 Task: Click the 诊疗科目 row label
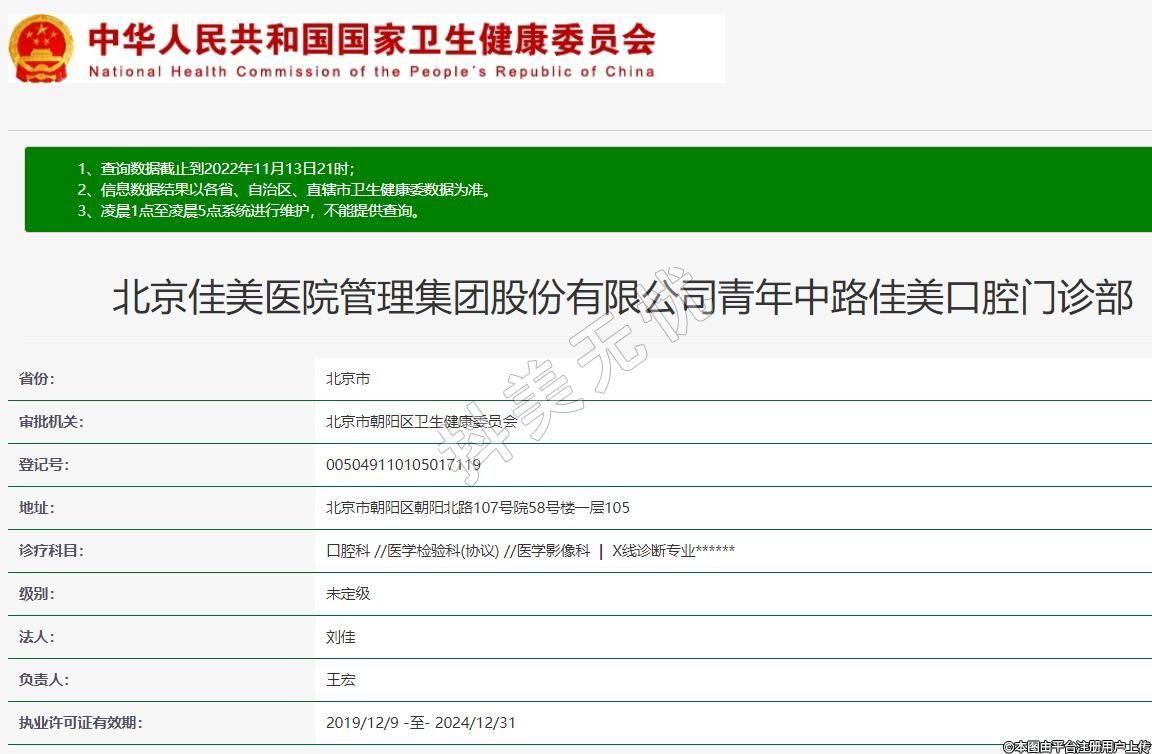point(51,551)
